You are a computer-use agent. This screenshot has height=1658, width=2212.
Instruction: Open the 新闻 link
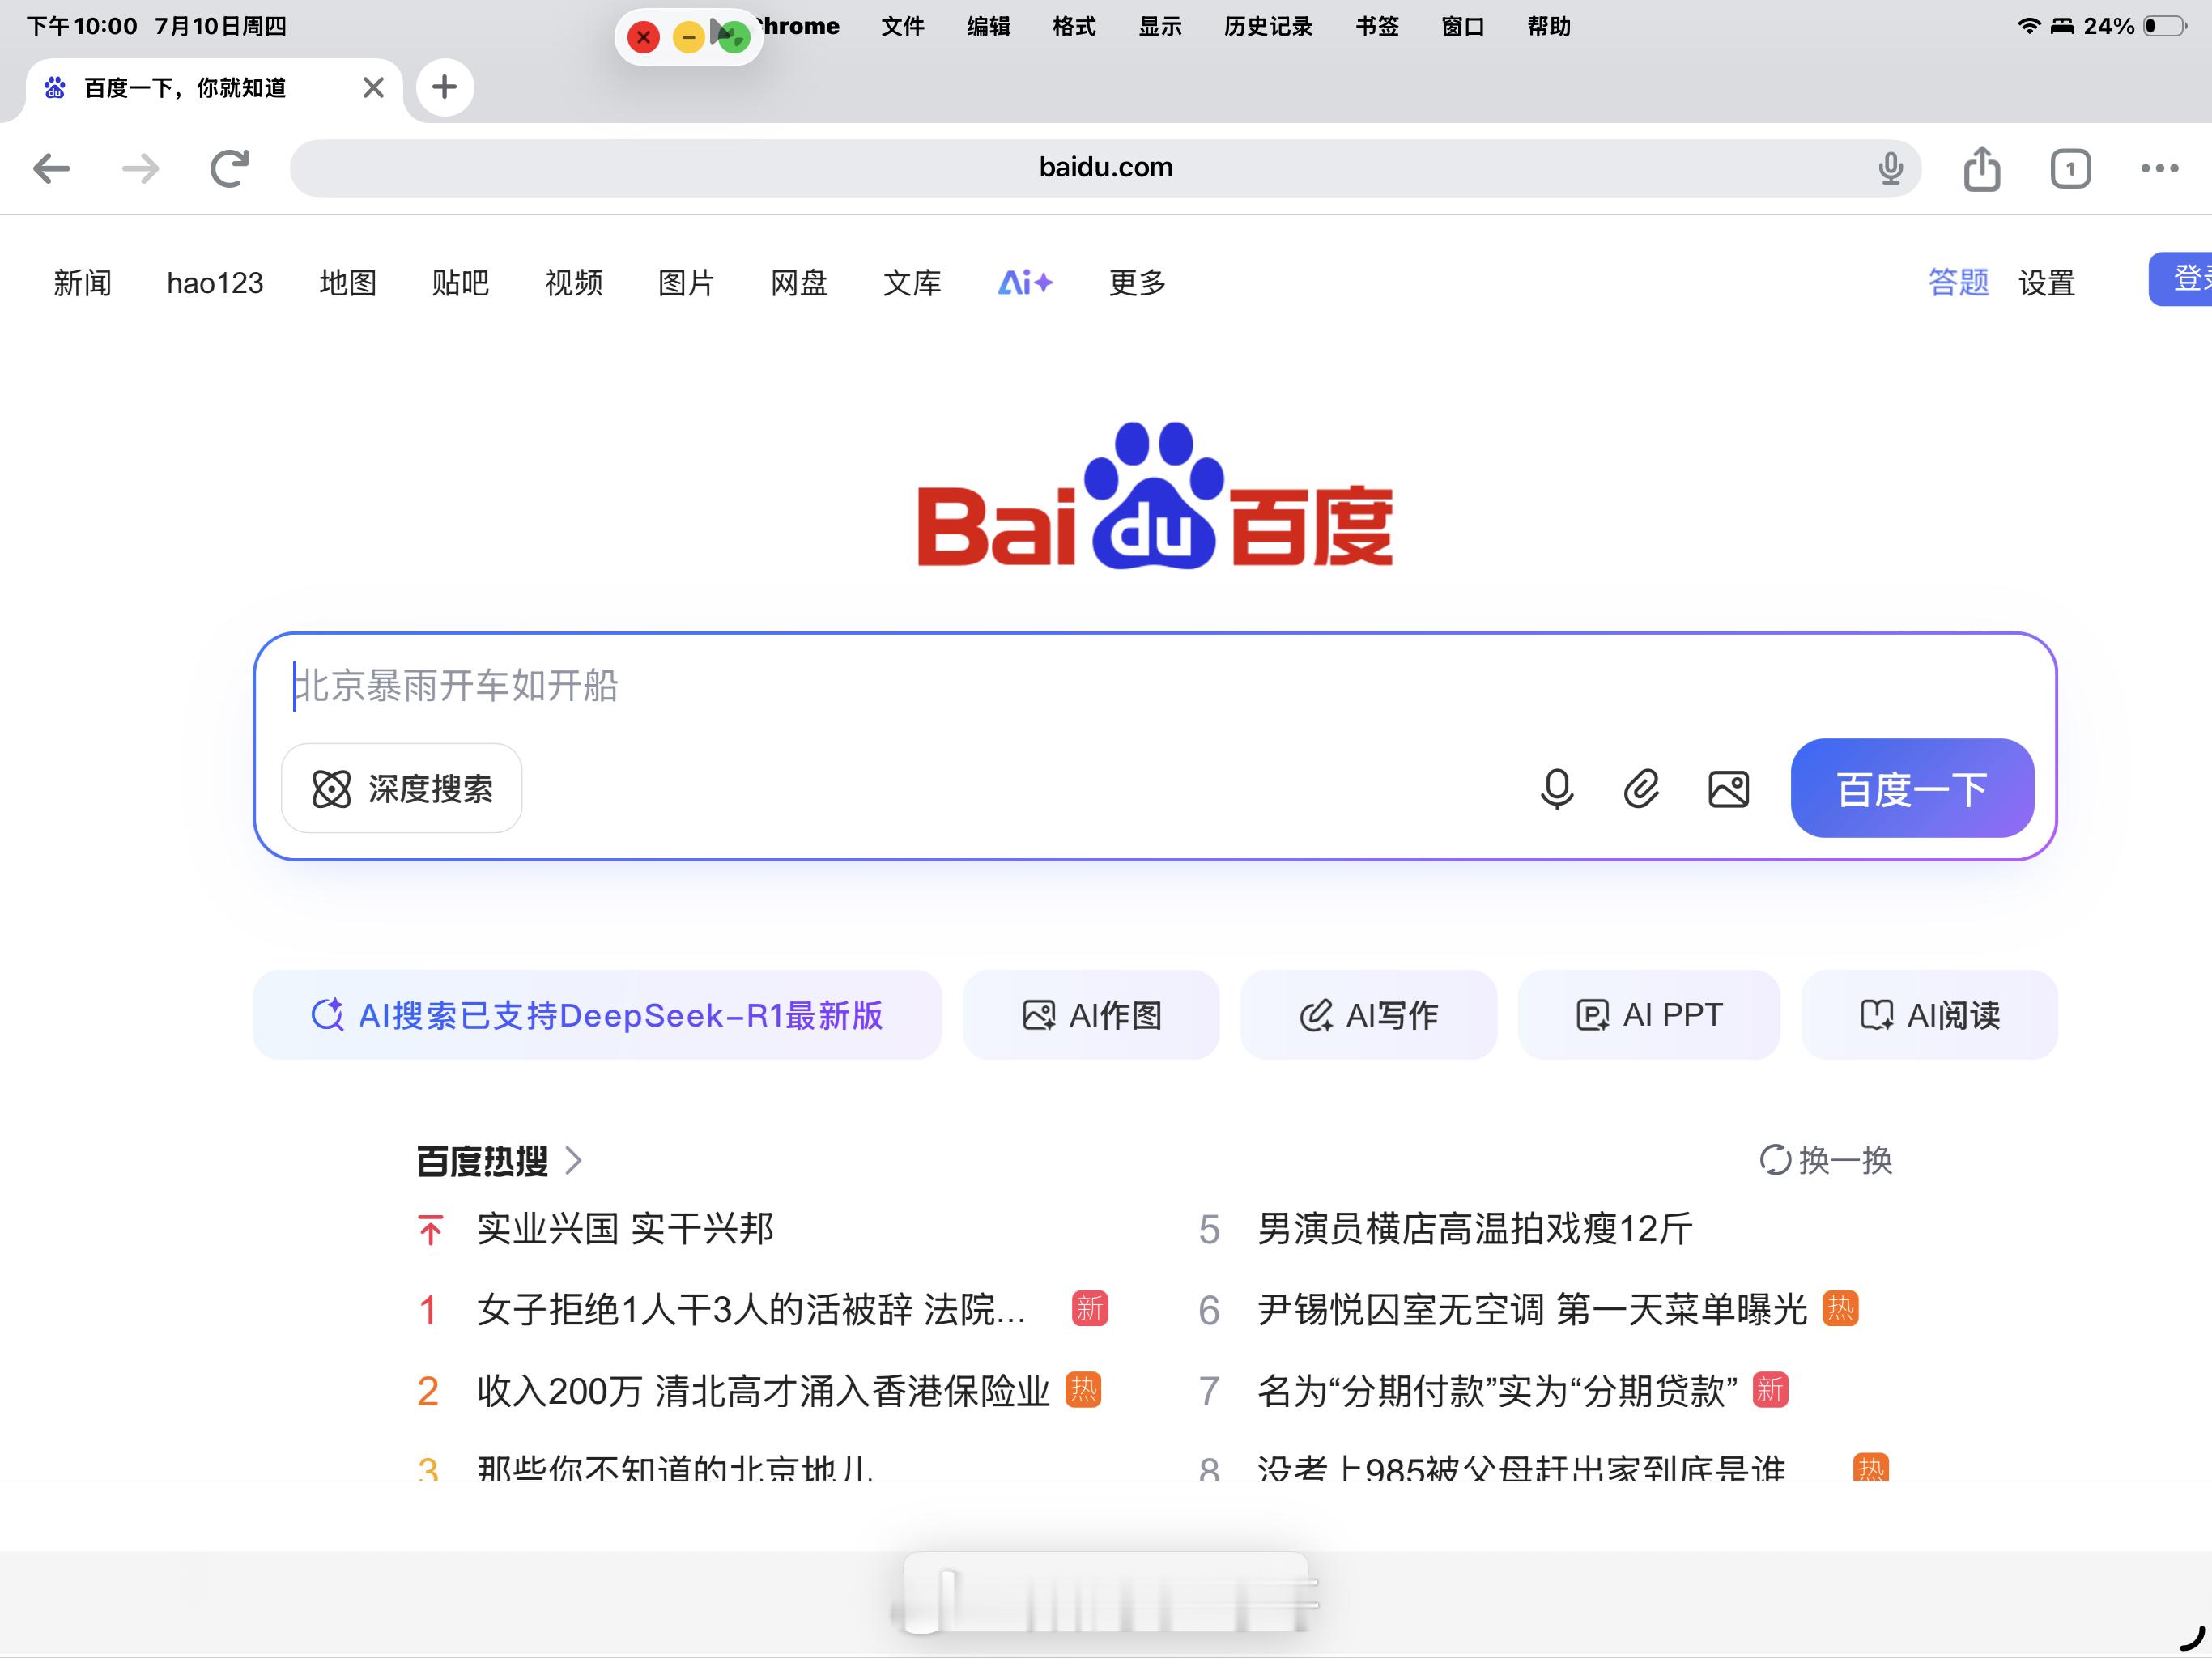[x=82, y=283]
